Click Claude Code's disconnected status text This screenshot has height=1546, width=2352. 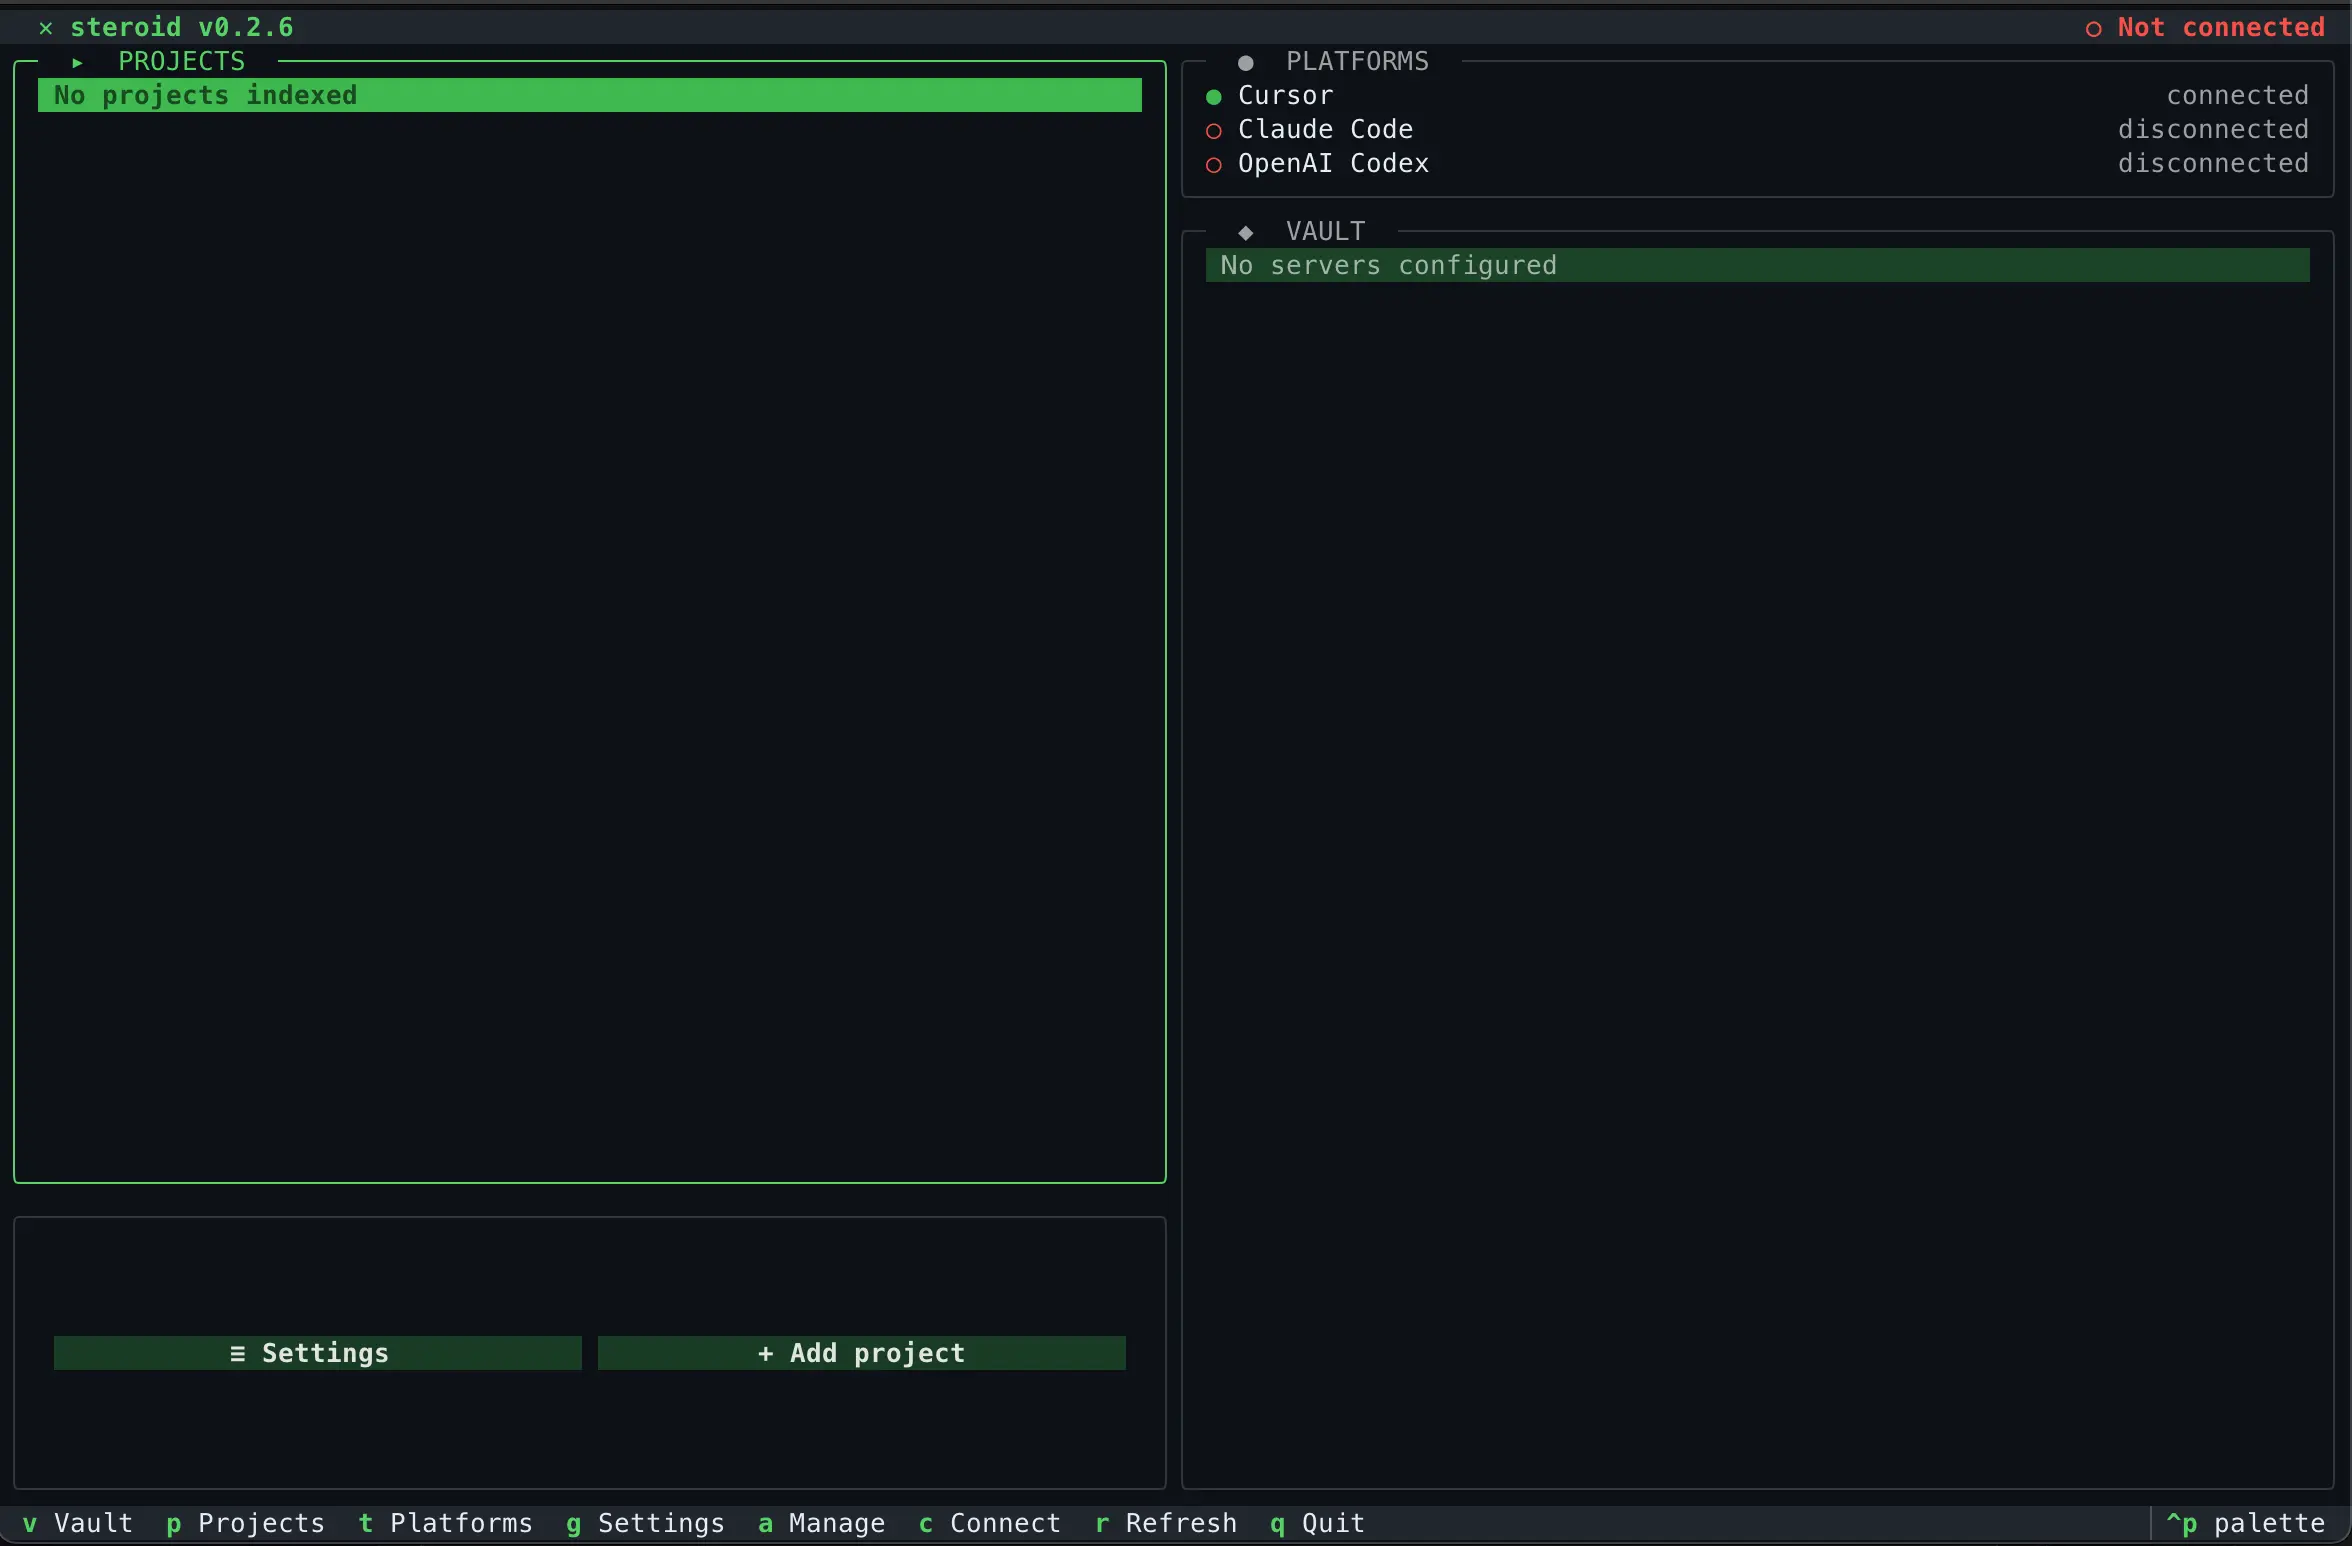2214,130
